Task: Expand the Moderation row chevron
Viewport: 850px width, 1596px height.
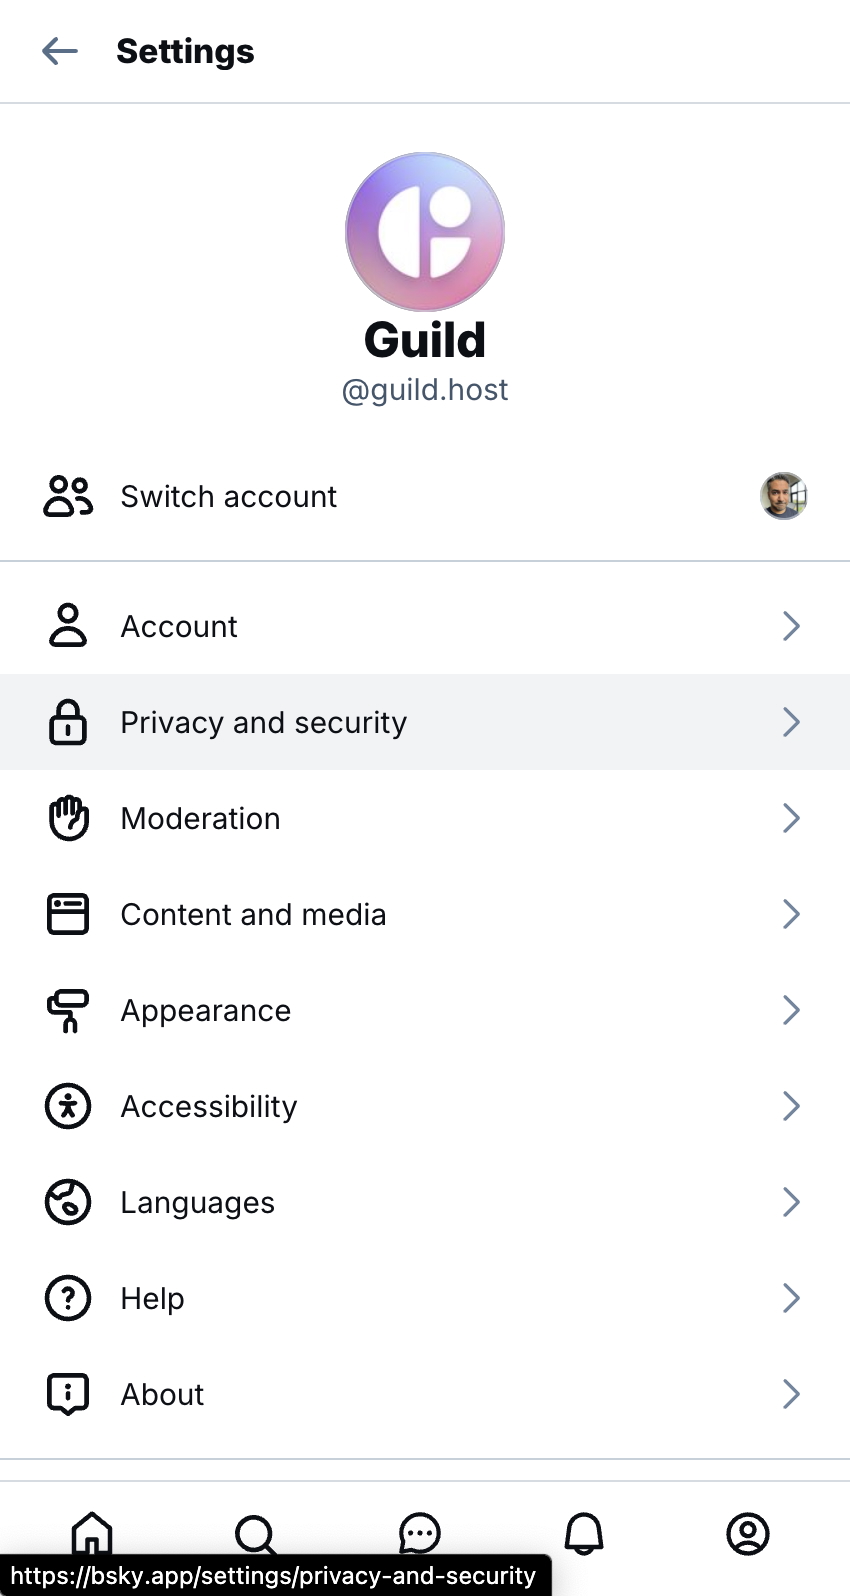Action: coord(791,818)
